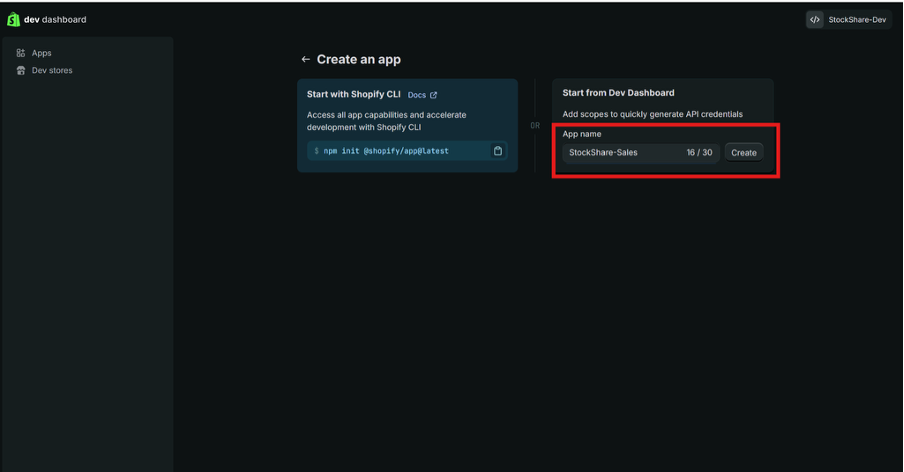The image size is (904, 472).
Task: Copy the npm init command clipboard icon
Action: 498,151
